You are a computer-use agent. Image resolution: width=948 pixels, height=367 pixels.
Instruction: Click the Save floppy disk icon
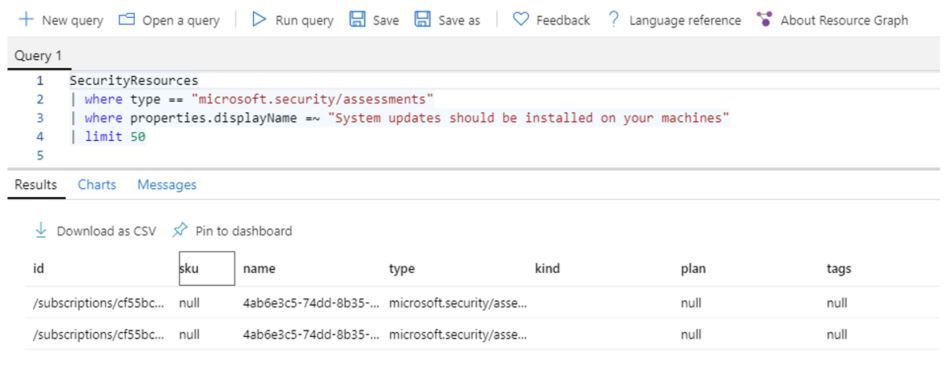tap(358, 19)
